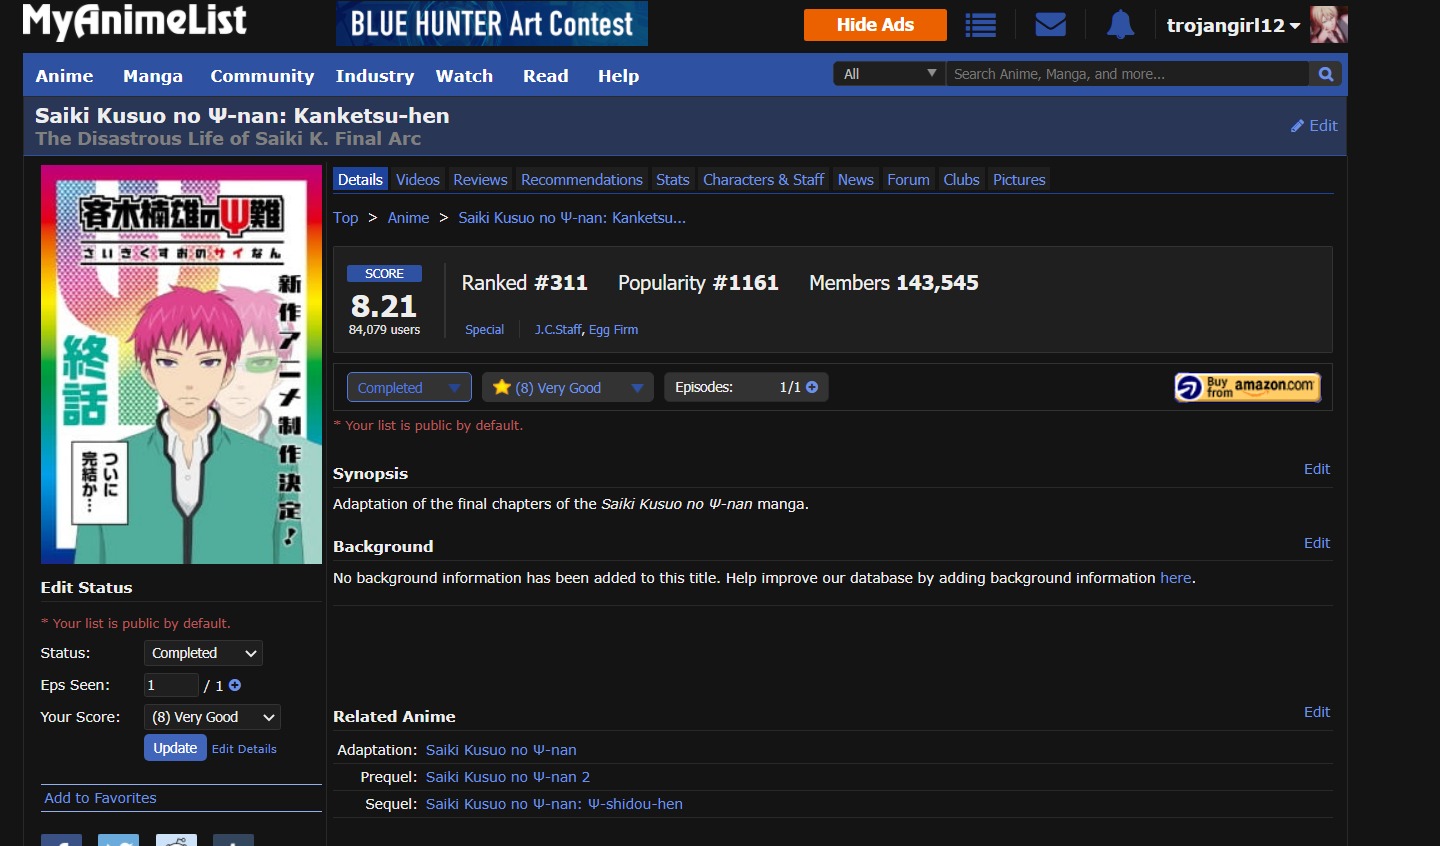Open the Your Score select in Edit Status

(212, 717)
